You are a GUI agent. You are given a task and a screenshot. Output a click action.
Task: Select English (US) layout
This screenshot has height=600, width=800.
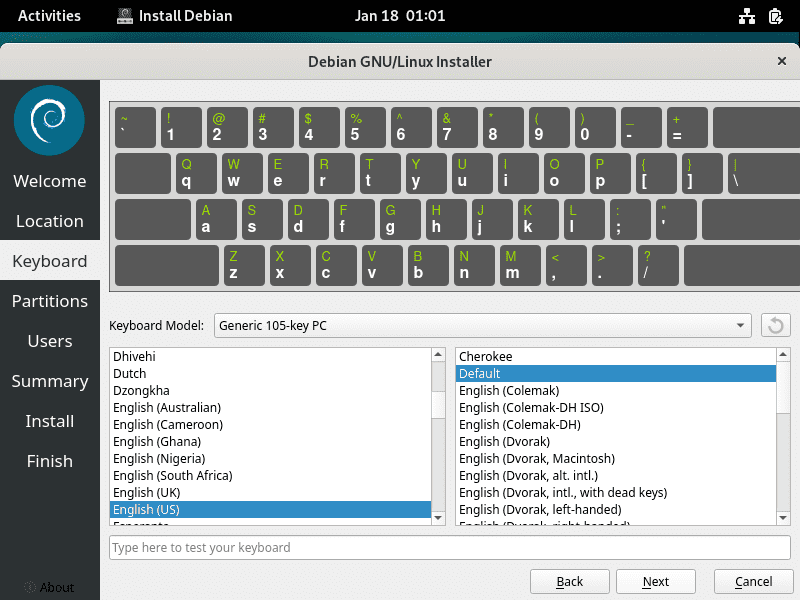pos(270,509)
